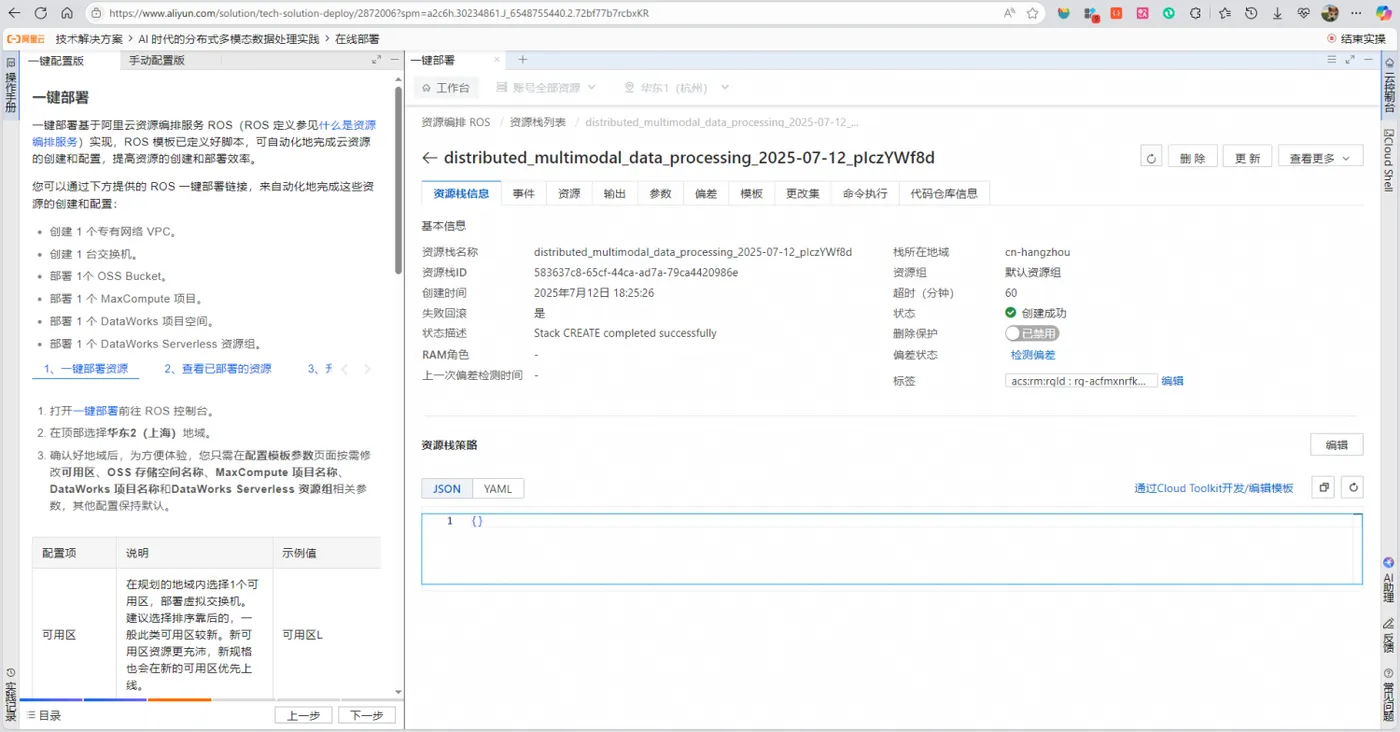Image resolution: width=1400 pixels, height=732 pixels.
Task: Open the browser home page icon
Action: point(66,13)
